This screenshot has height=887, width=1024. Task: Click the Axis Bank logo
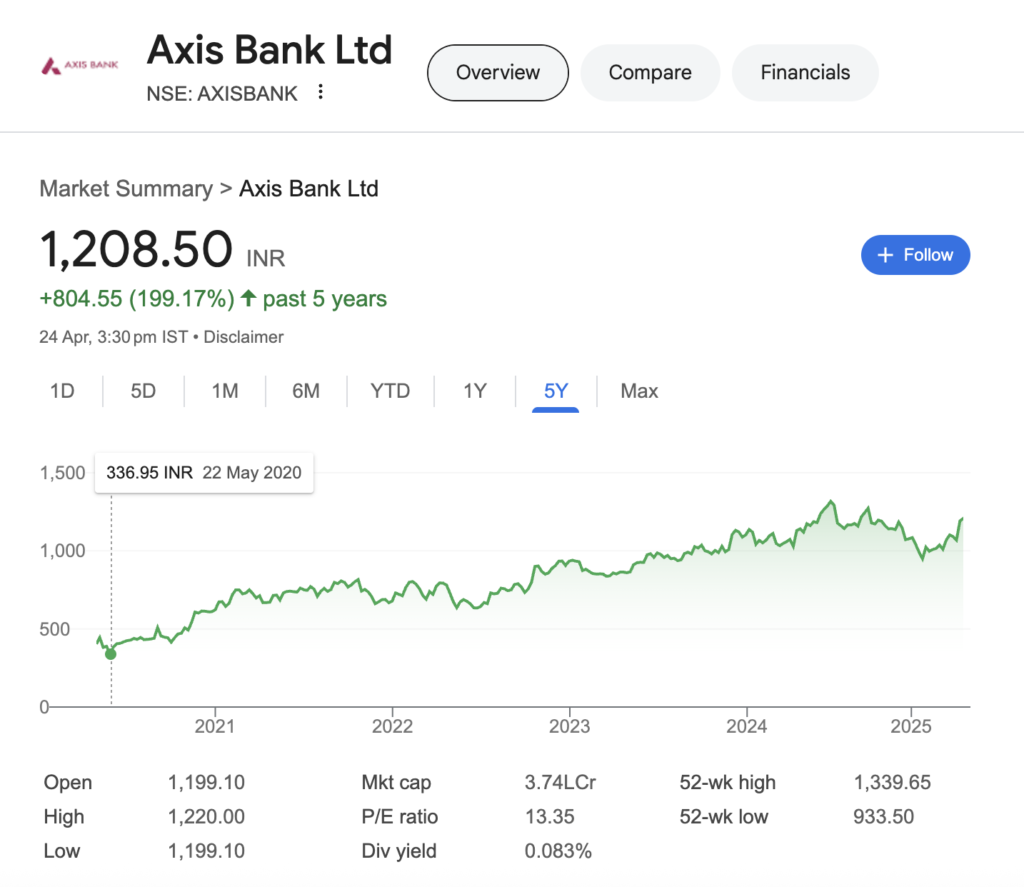(x=80, y=65)
